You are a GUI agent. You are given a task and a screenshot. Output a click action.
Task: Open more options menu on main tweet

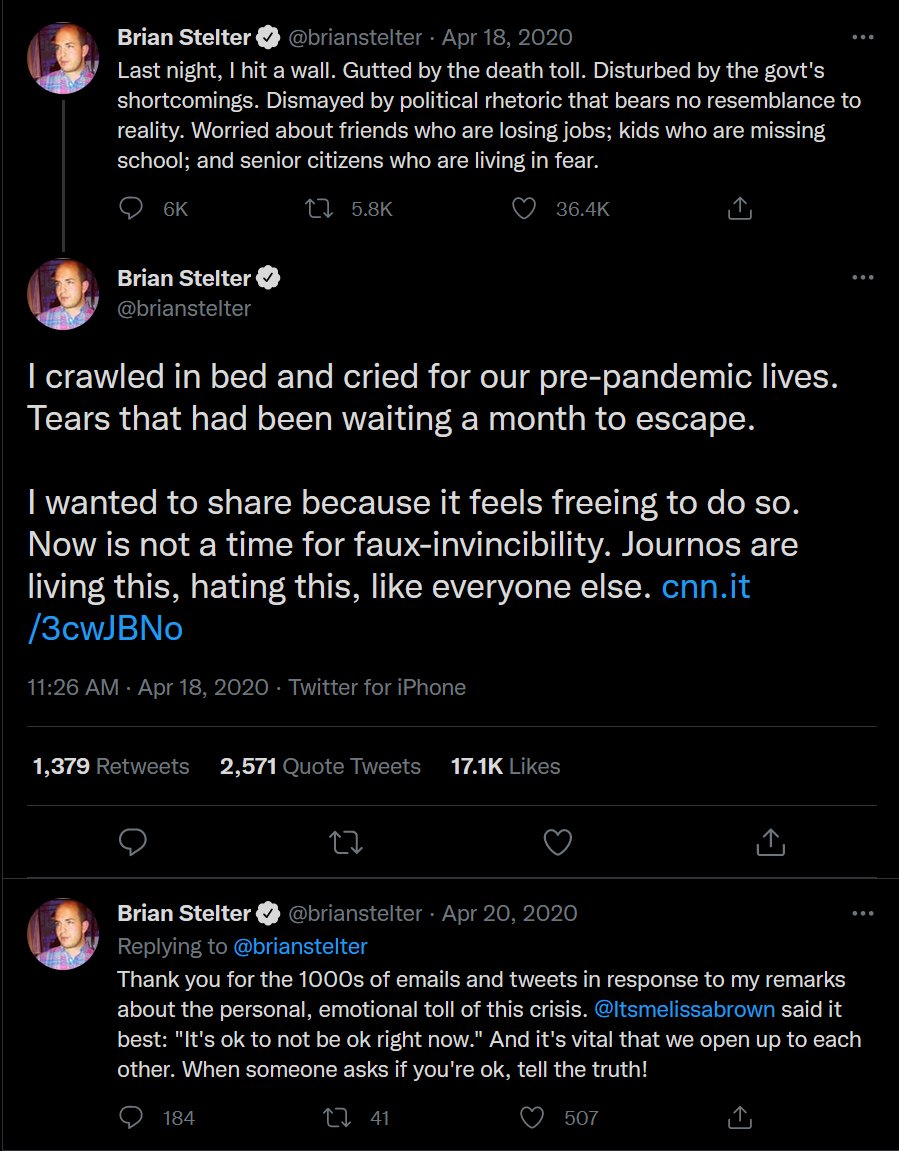[x=863, y=277]
